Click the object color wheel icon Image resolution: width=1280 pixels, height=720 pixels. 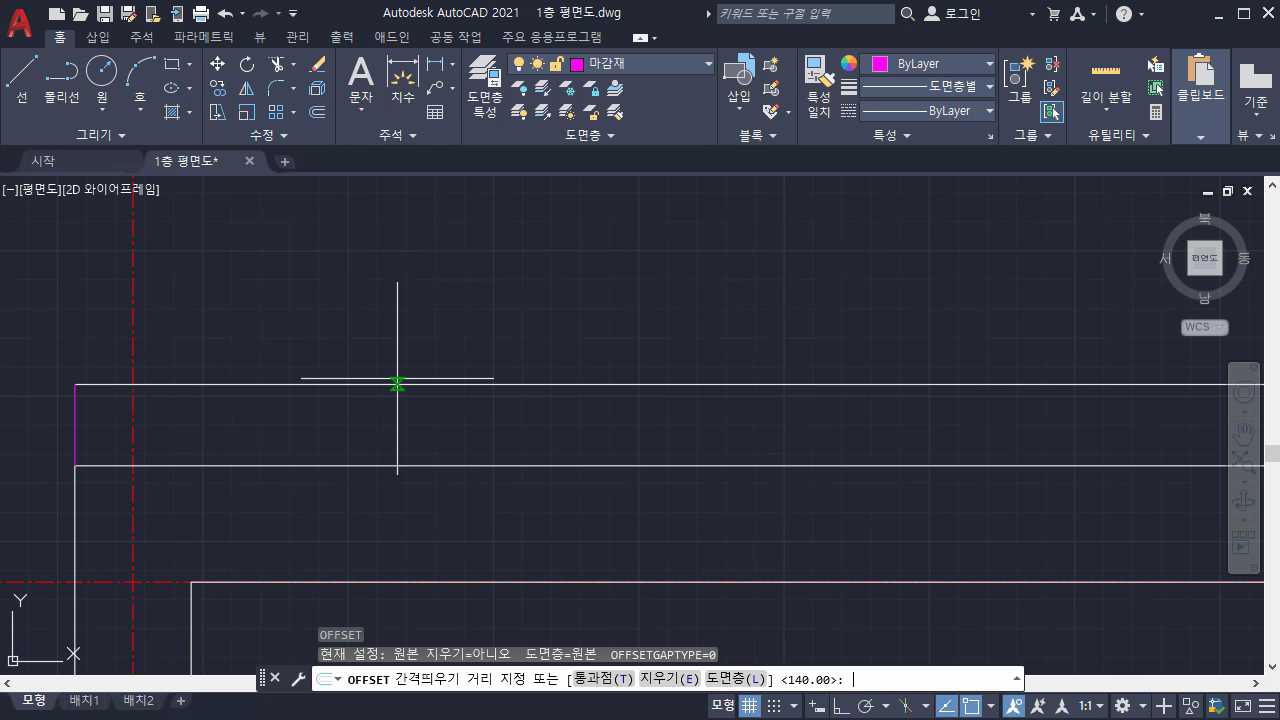pos(849,63)
